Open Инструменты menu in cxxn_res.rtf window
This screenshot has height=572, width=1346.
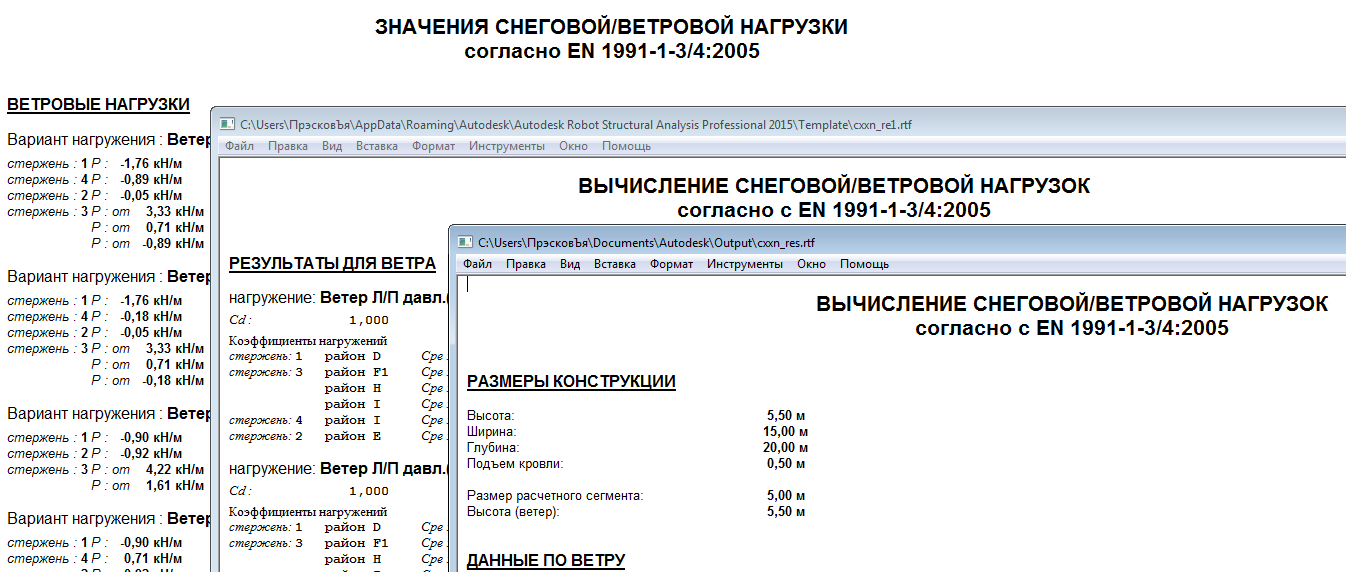(x=745, y=264)
